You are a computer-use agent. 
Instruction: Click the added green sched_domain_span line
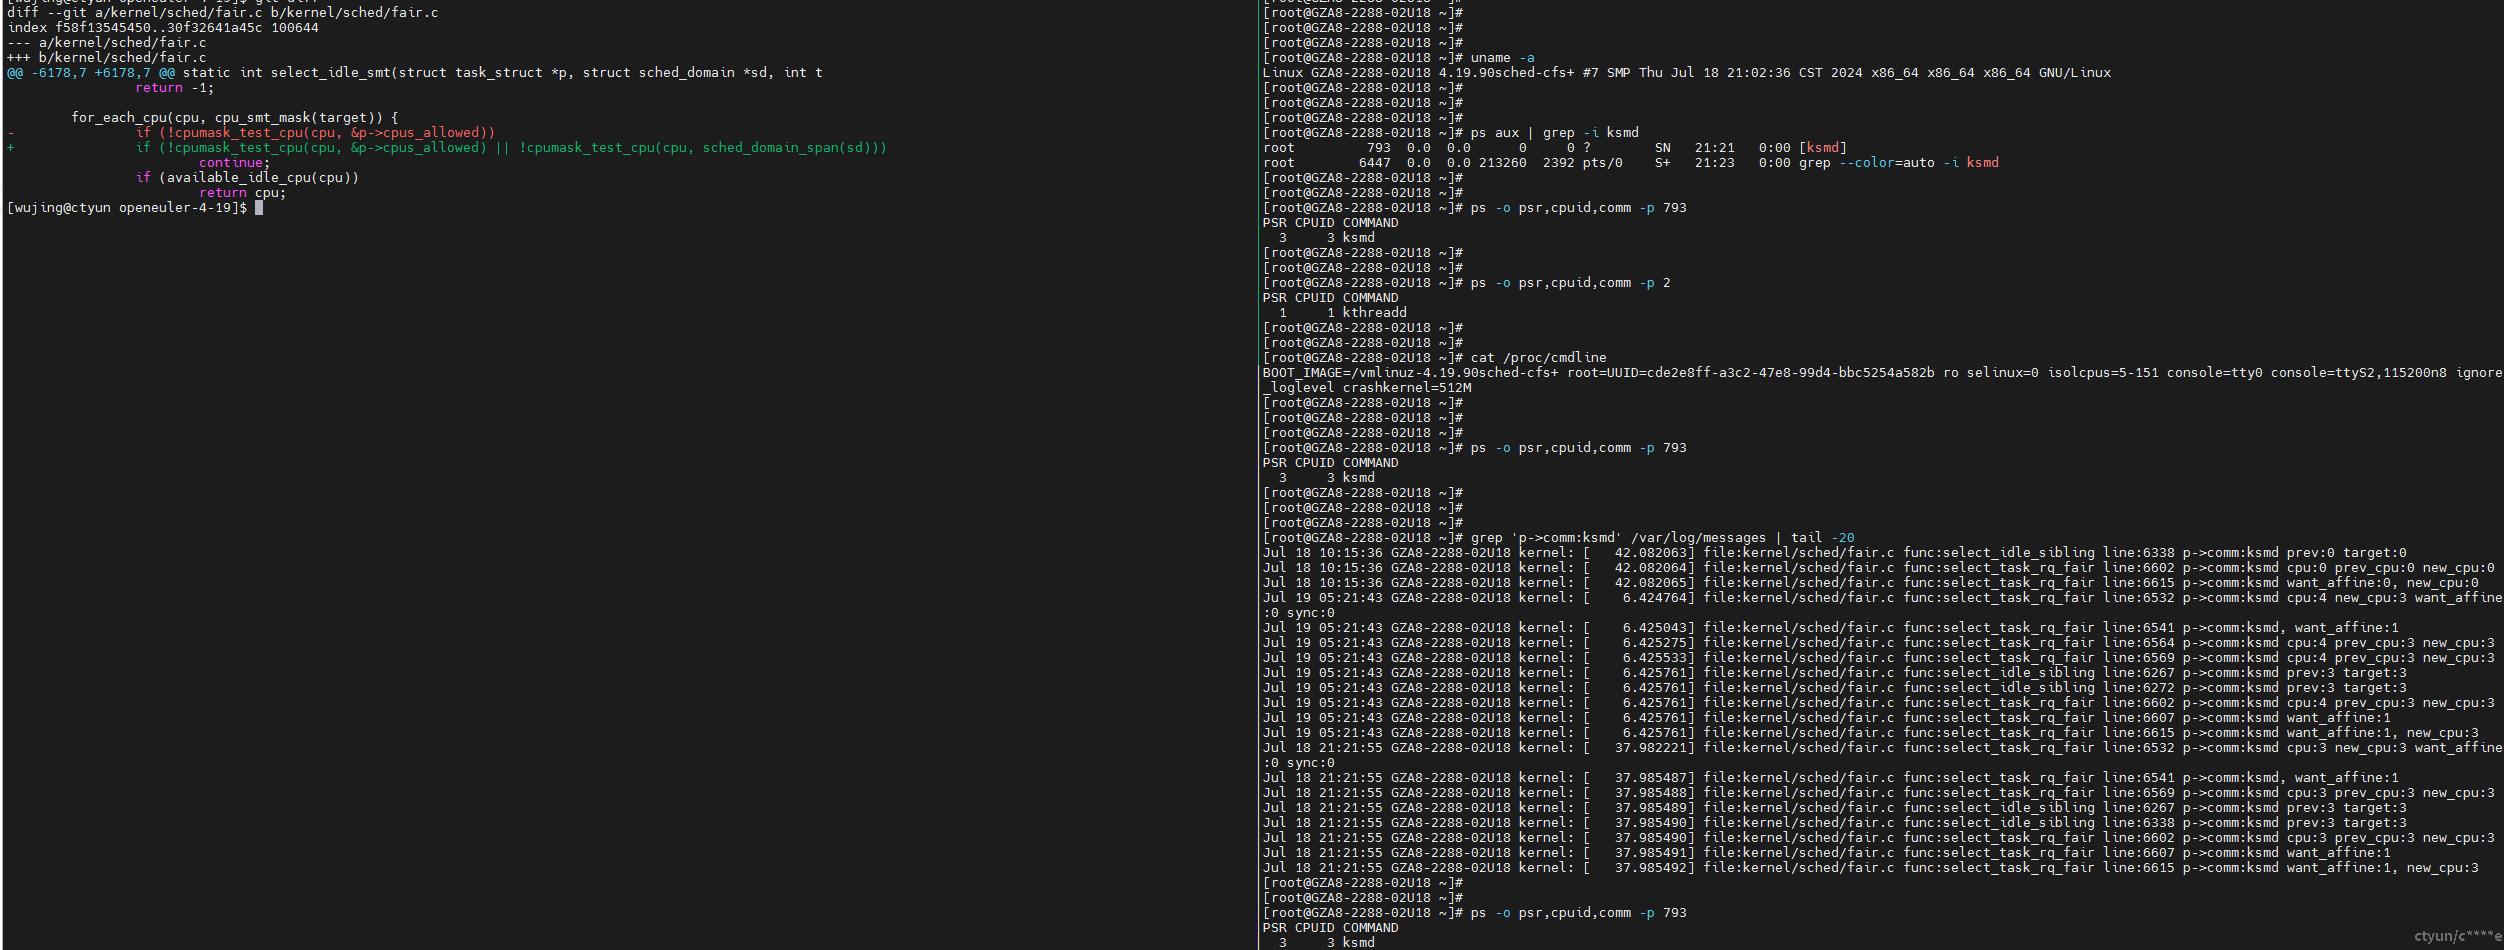(447, 148)
